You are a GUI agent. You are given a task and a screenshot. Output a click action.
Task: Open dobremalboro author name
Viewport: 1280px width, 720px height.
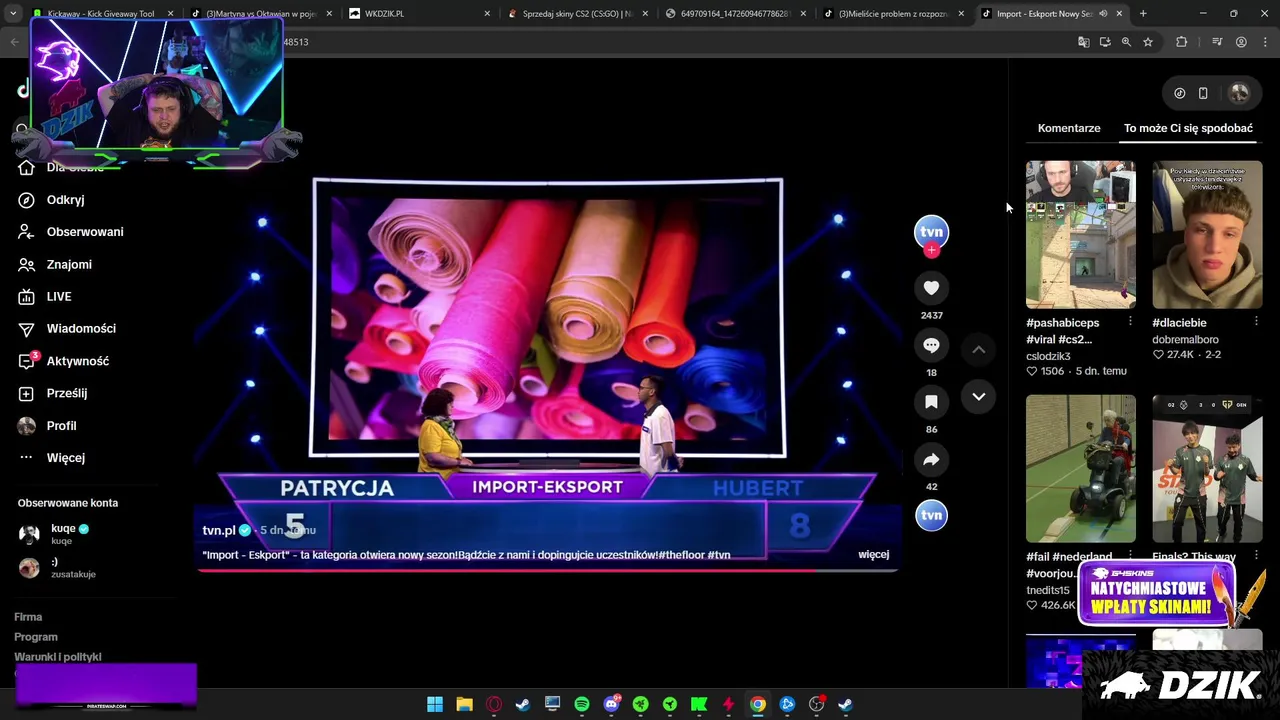(x=1185, y=340)
